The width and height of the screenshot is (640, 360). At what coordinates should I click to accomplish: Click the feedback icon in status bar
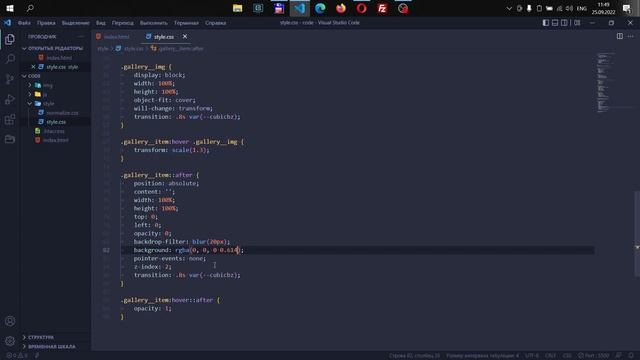point(619,356)
